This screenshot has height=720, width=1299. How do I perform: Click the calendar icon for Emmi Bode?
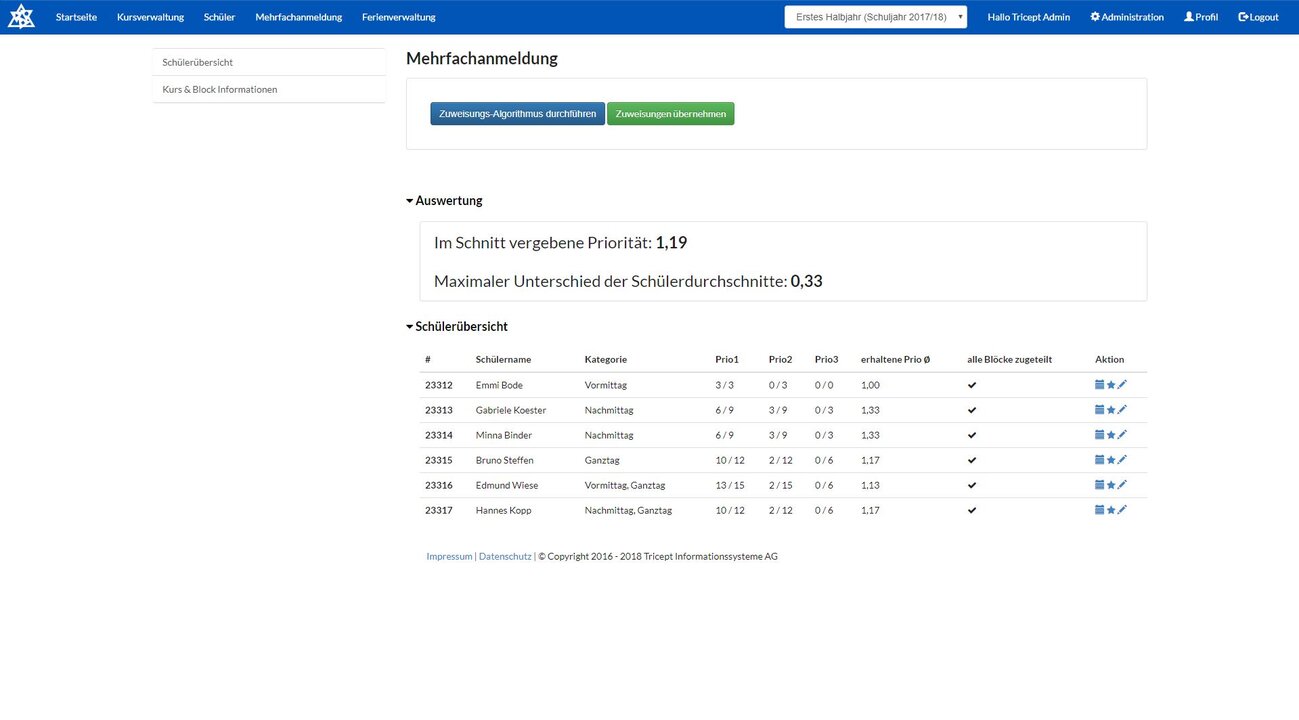(x=1100, y=384)
